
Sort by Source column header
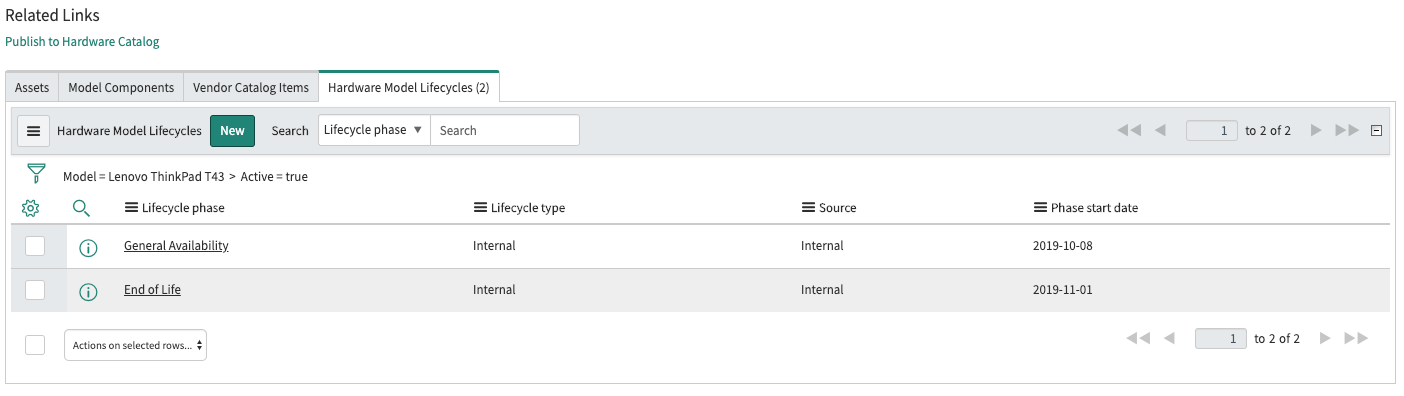click(837, 208)
